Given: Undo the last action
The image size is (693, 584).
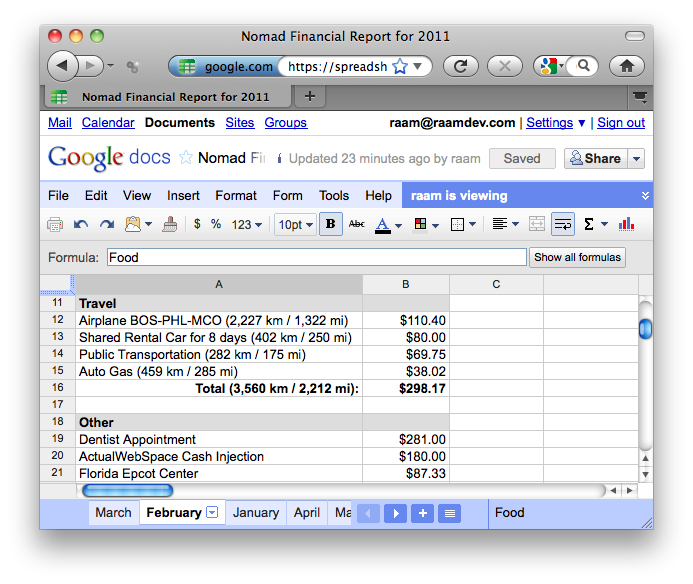Looking at the screenshot, I should click(81, 224).
